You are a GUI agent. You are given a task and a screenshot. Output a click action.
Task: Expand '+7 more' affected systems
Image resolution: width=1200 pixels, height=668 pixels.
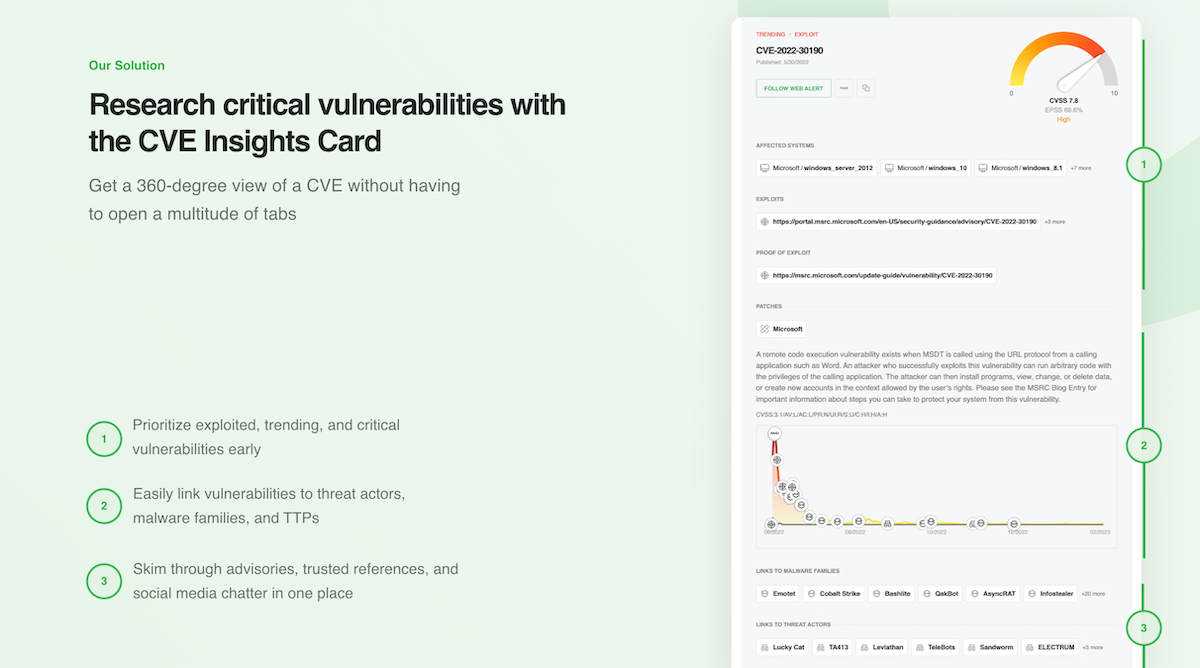pyautogui.click(x=1080, y=168)
